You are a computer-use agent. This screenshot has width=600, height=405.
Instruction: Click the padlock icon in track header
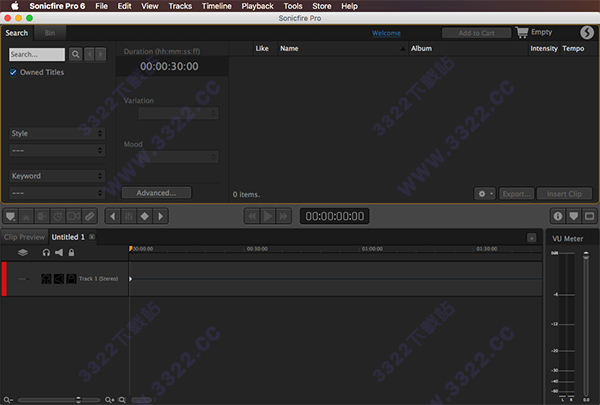pos(72,253)
